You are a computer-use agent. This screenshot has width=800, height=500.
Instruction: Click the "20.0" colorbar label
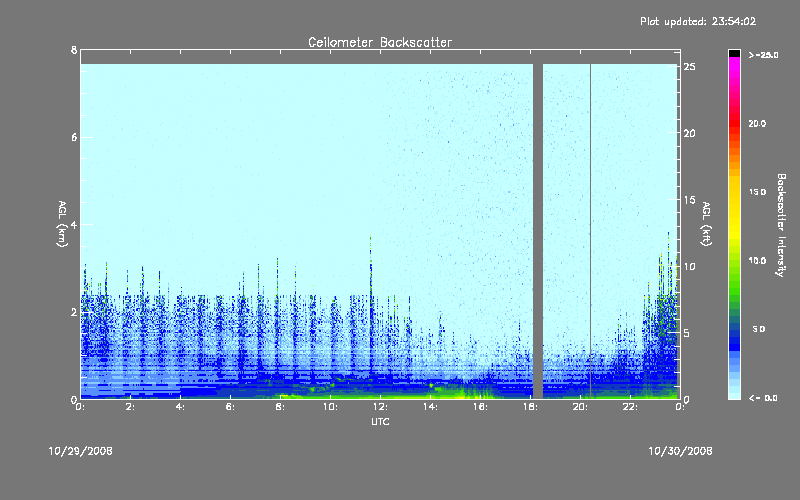tap(757, 123)
